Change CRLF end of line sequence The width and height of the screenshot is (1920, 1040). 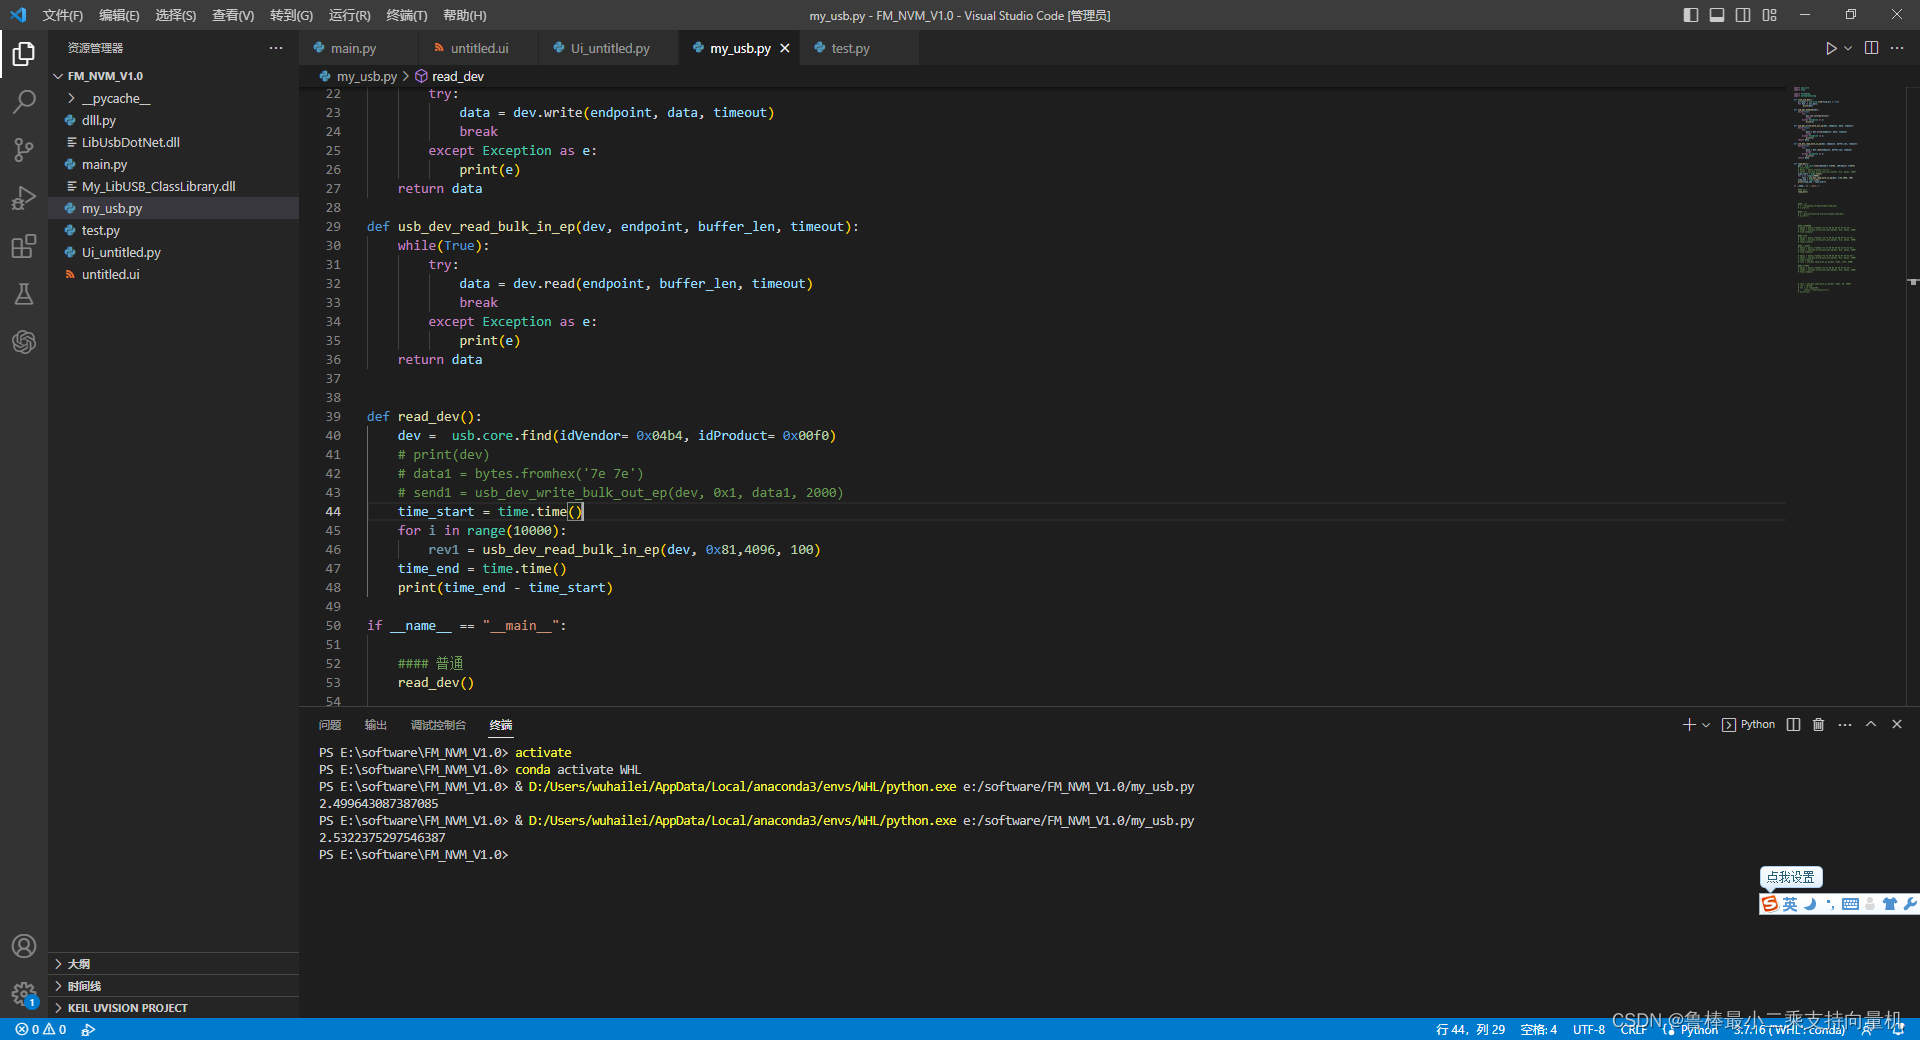click(x=1633, y=1029)
